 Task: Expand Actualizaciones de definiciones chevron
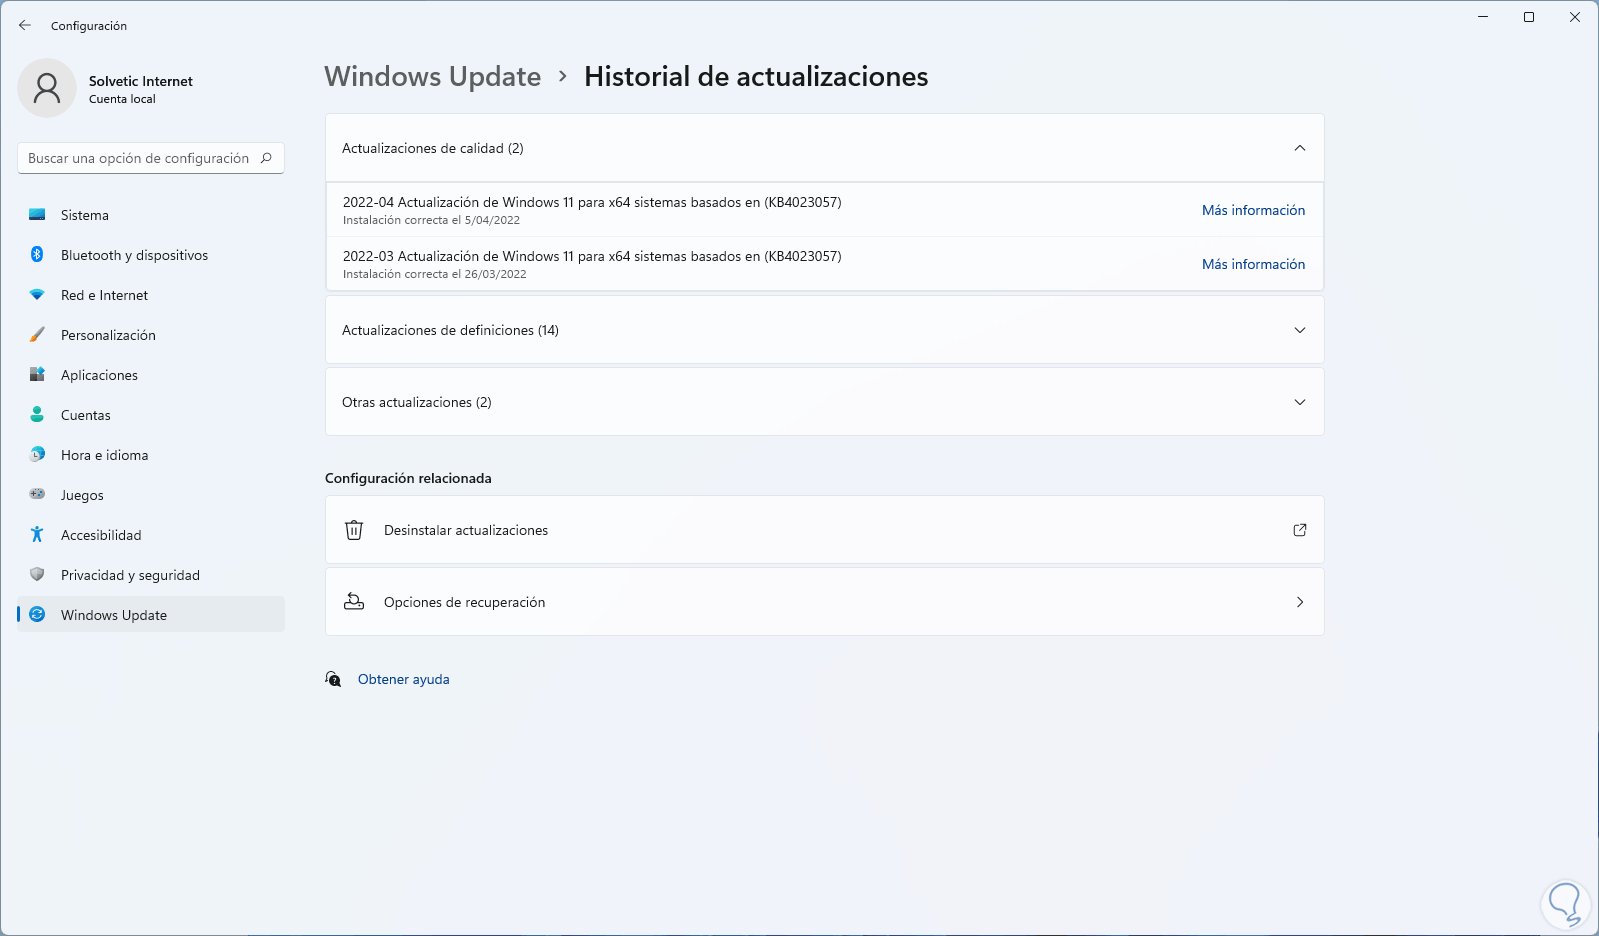[1300, 330]
